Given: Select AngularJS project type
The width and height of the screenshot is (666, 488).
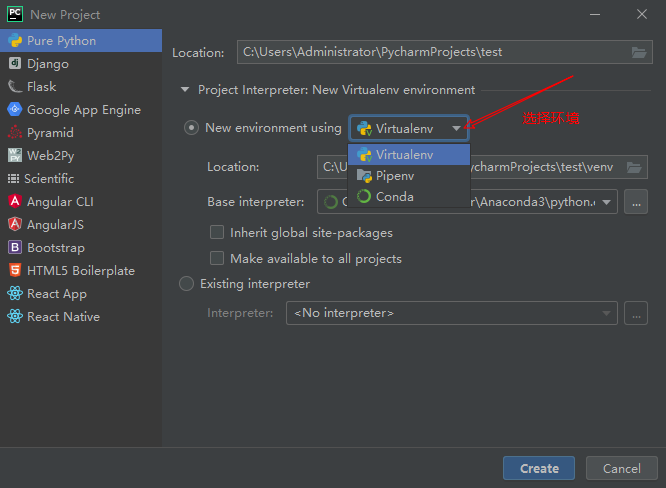Looking at the screenshot, I should 81,224.
